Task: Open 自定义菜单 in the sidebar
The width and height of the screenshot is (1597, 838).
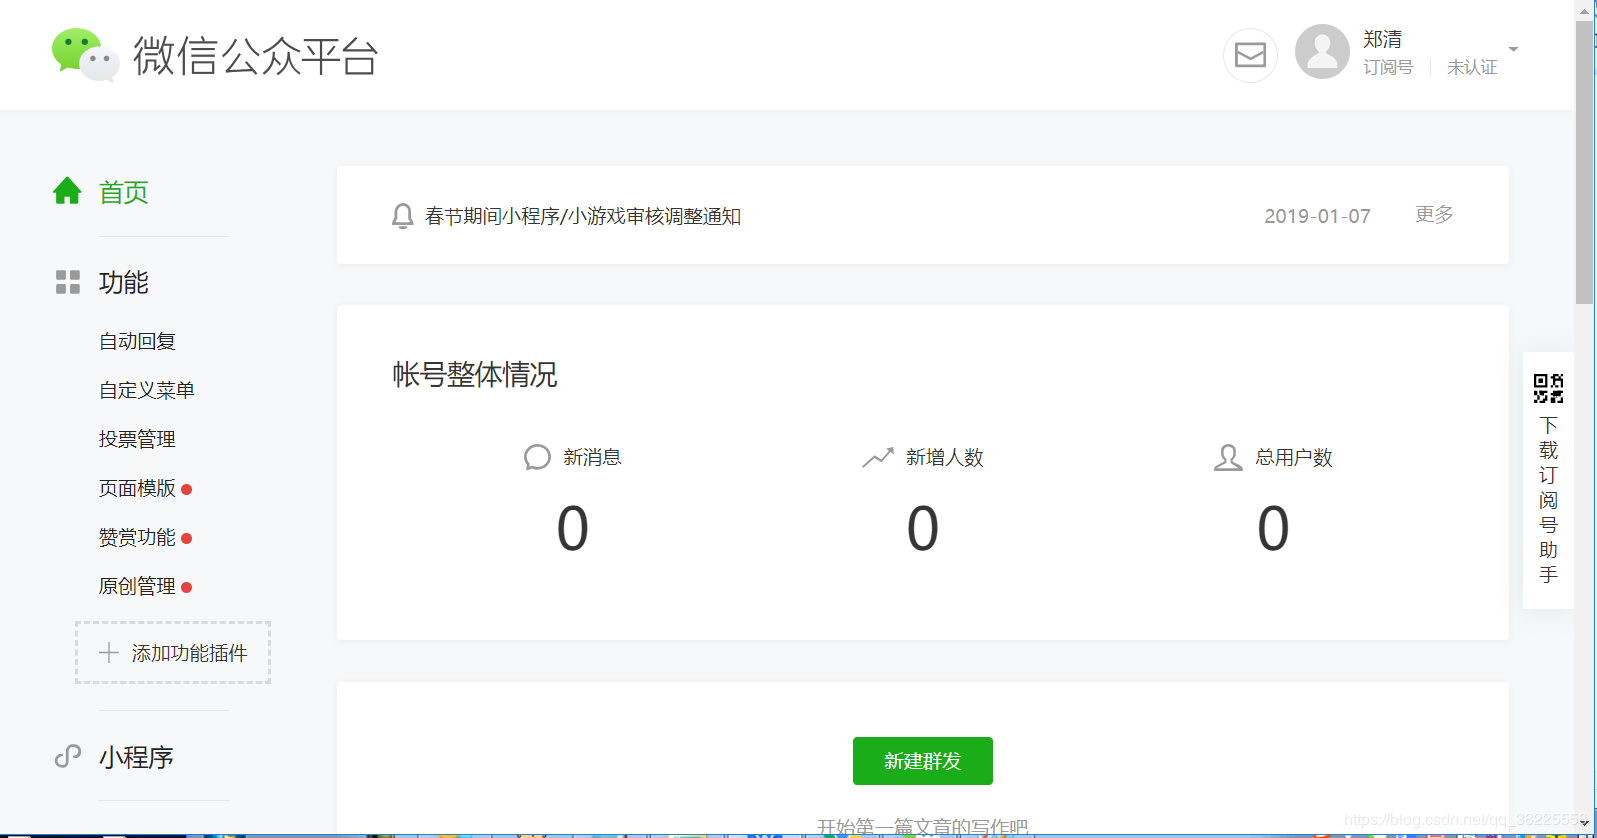Action: (146, 390)
